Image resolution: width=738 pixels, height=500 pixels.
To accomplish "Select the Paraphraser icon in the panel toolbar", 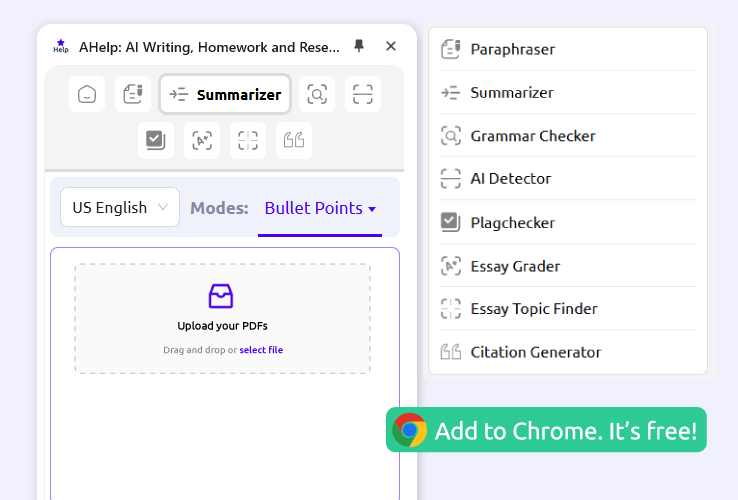I will coord(133,94).
